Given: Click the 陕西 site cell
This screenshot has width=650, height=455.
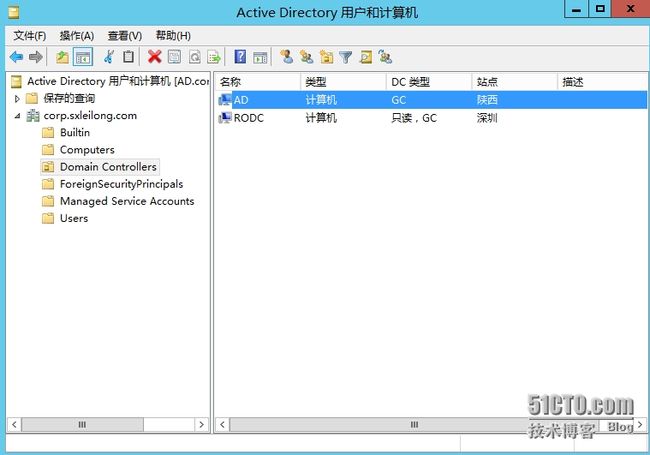Looking at the screenshot, I should (x=487, y=100).
